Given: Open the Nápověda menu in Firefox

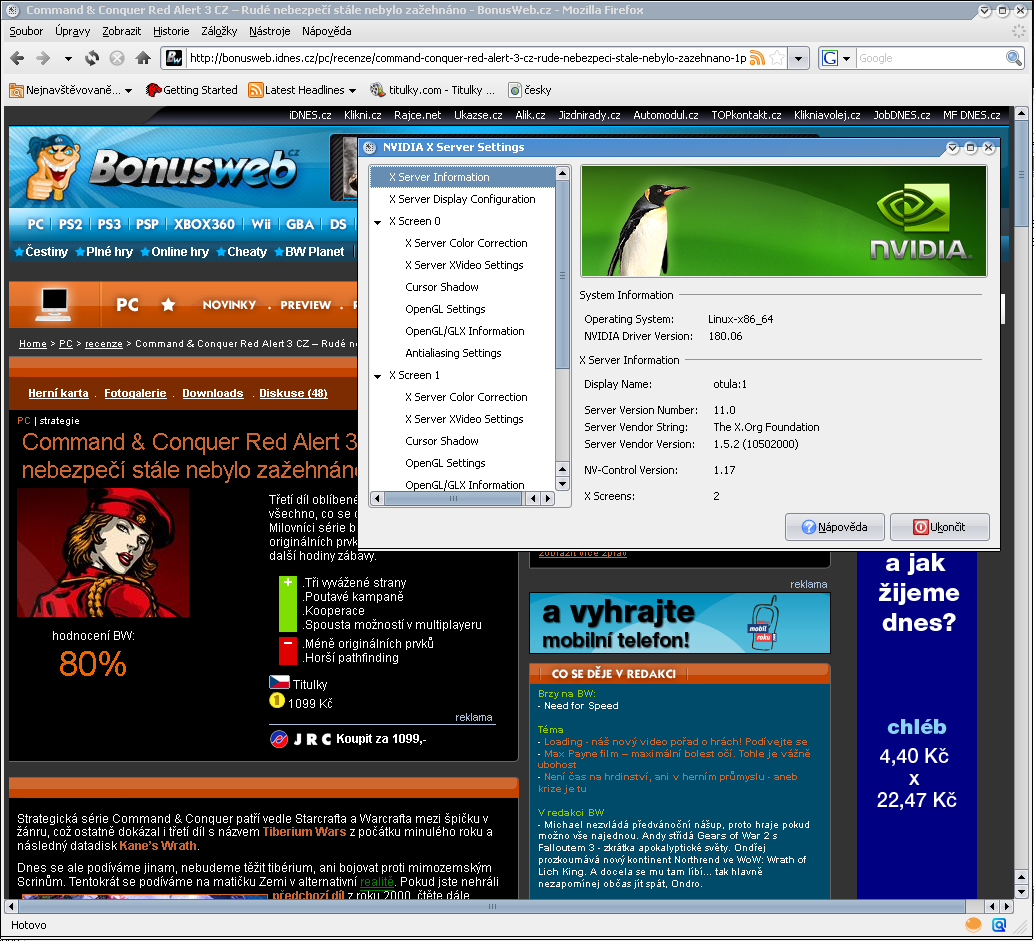Looking at the screenshot, I should pos(326,31).
